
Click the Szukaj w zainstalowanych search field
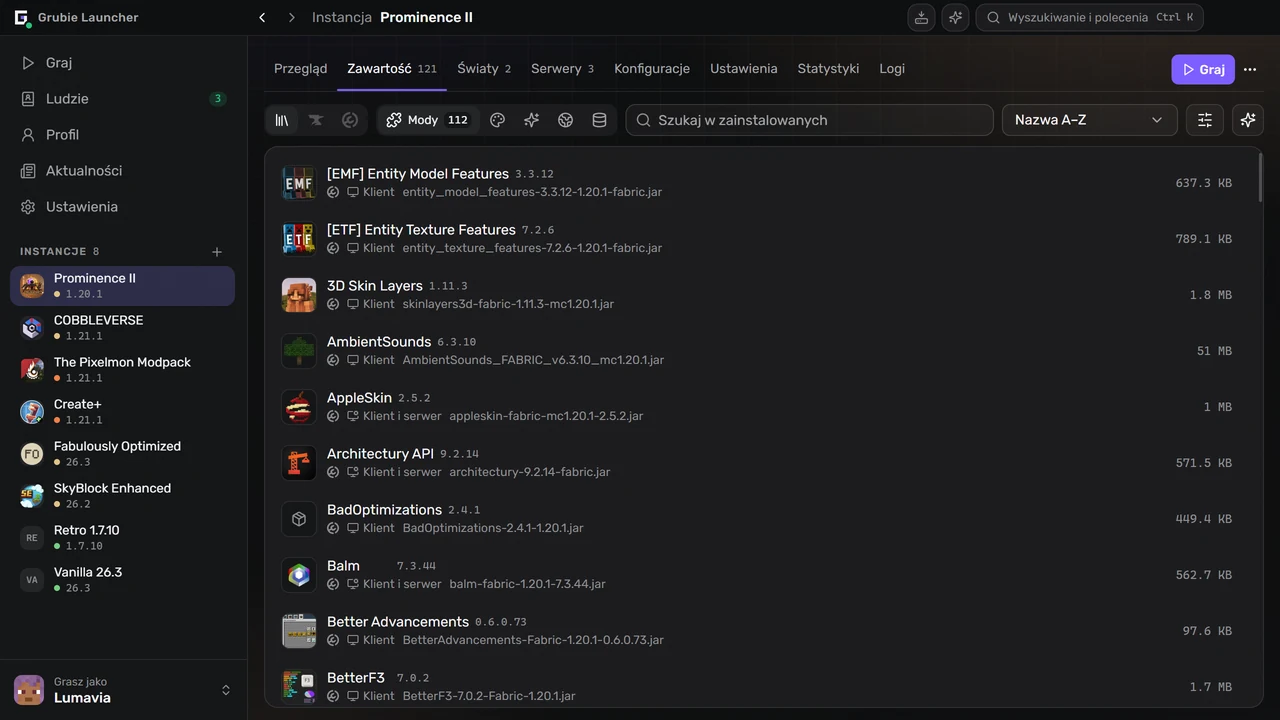coord(810,120)
